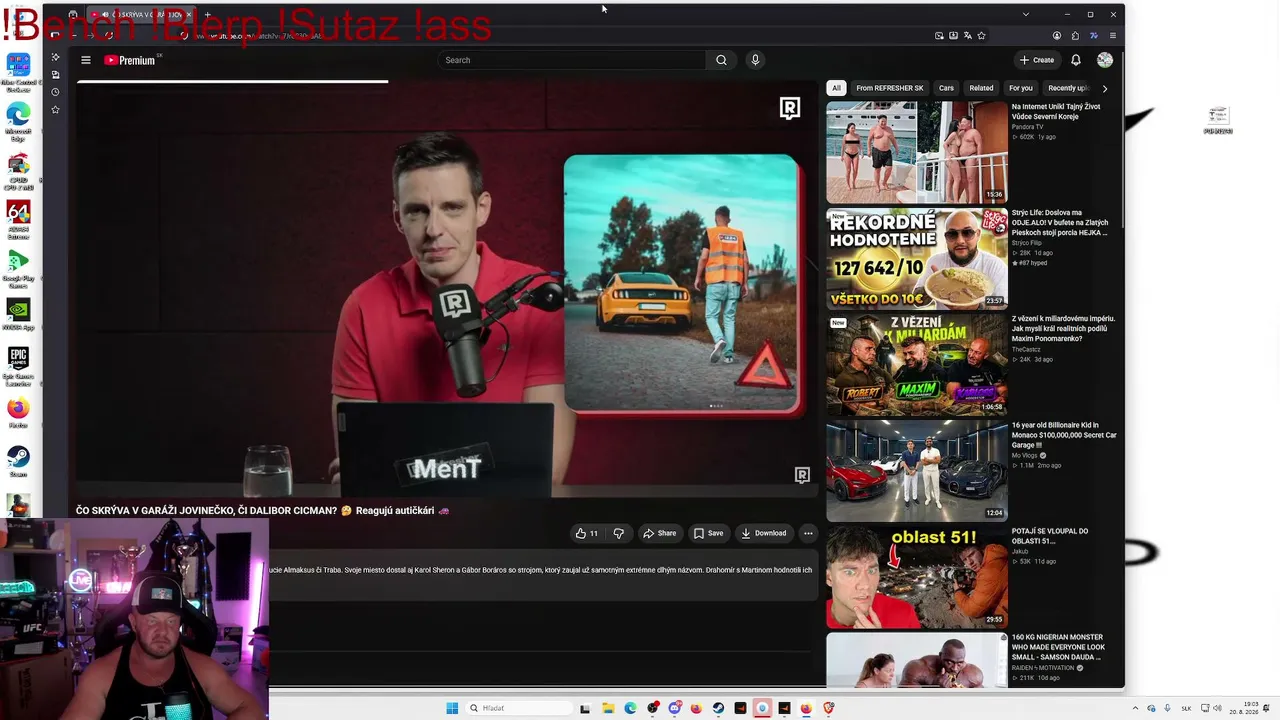
Task: Open Epic Games Launcher desktop shortcut
Action: point(18,365)
